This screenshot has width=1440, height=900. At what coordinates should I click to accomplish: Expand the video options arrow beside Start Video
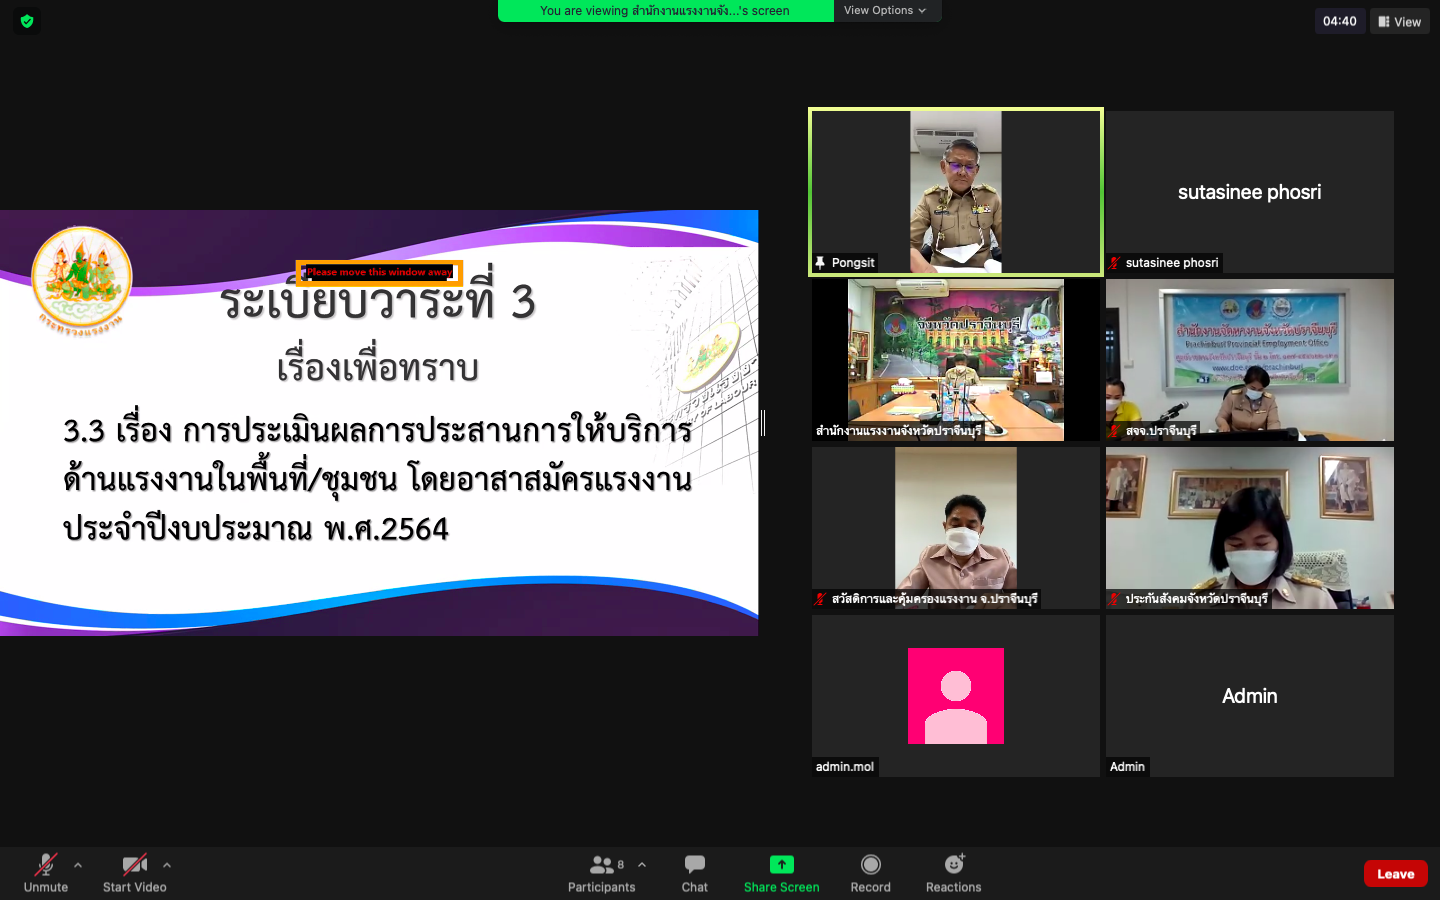pos(167,865)
